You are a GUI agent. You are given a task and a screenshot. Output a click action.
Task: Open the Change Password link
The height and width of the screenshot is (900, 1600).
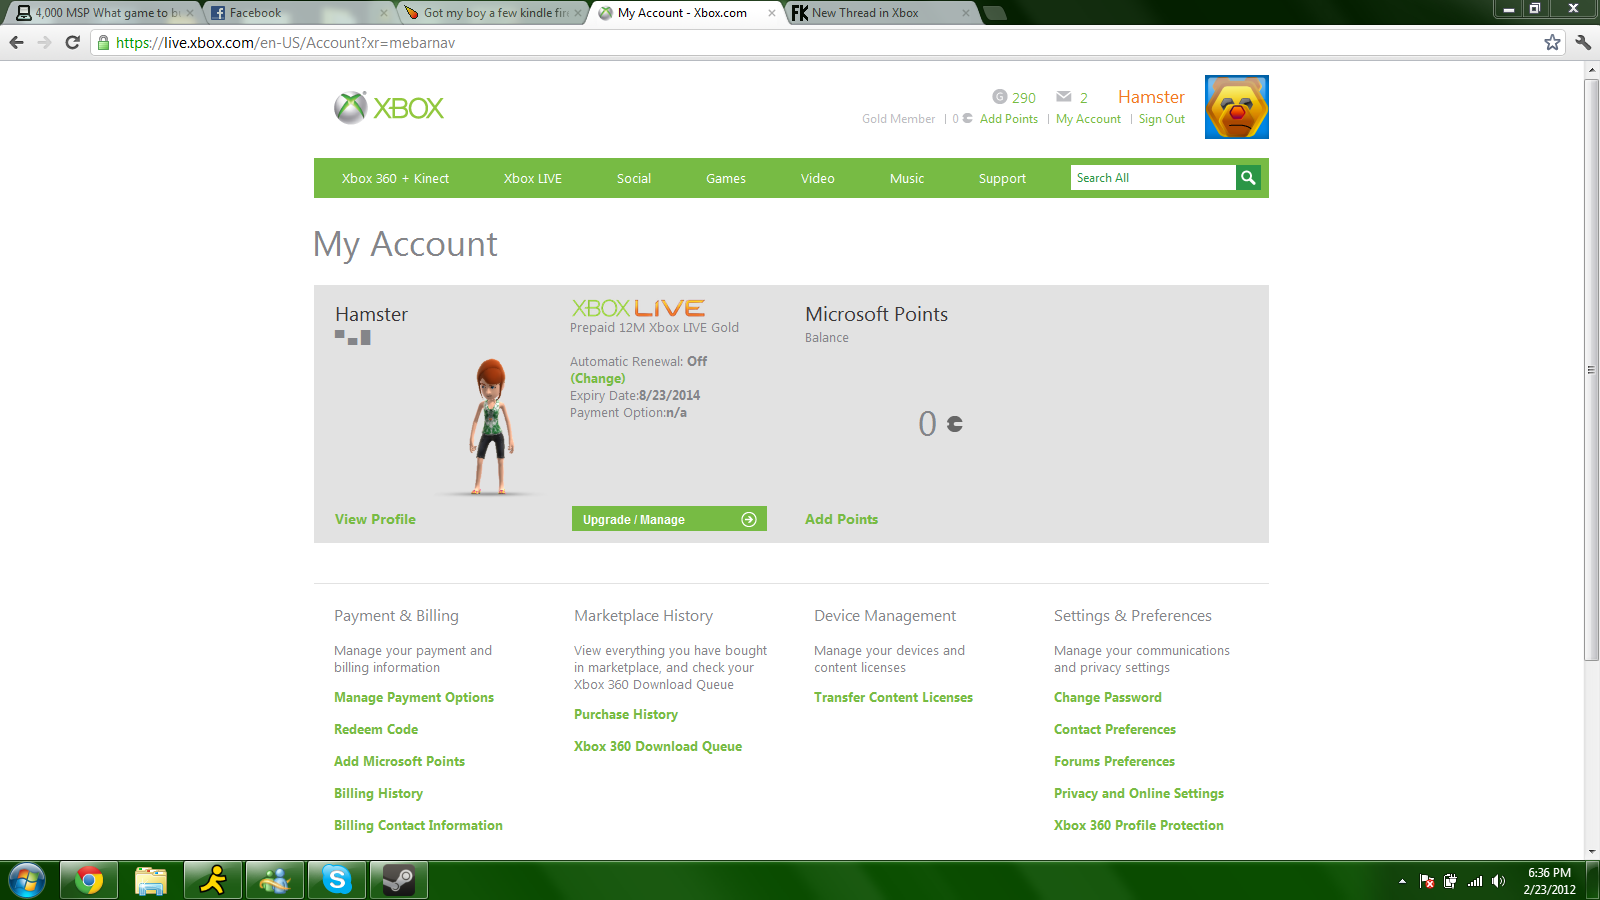tap(1108, 697)
